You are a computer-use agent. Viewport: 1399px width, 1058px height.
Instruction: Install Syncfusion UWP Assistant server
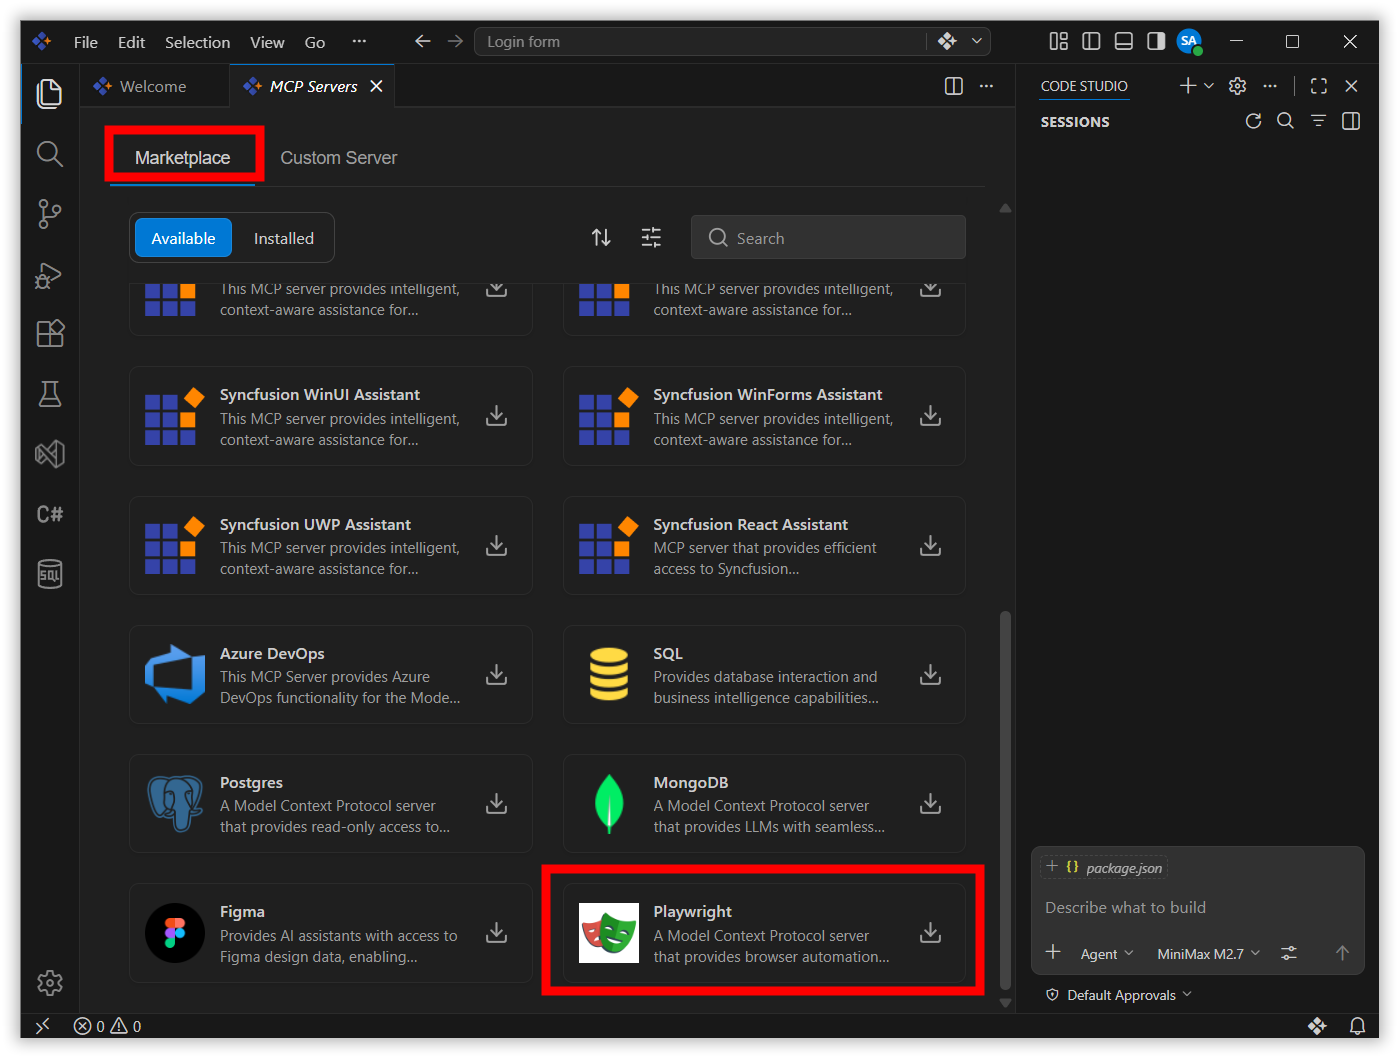(x=496, y=545)
